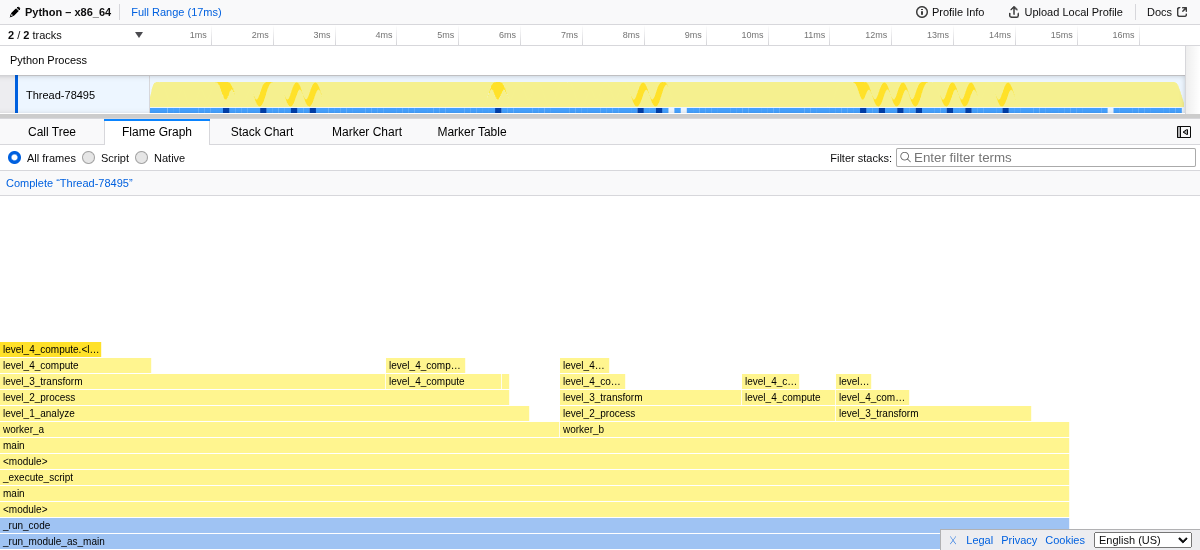Image resolution: width=1200 pixels, height=550 pixels.
Task: Open the Privacy link
Action: click(x=1019, y=540)
